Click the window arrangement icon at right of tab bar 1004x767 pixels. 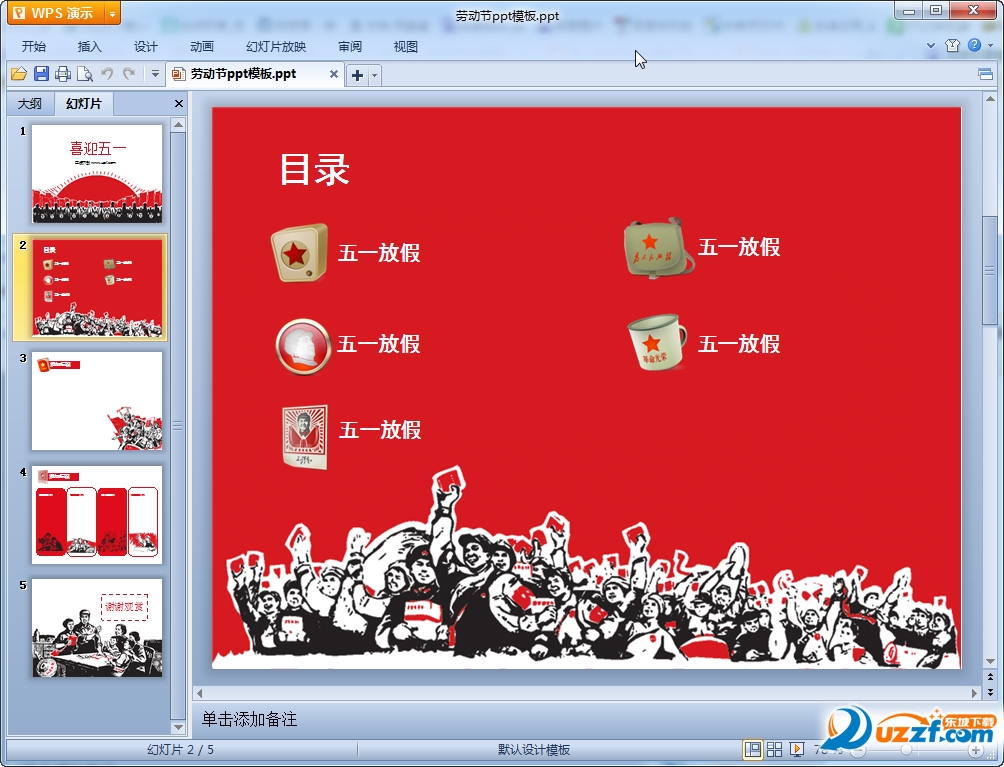pos(985,75)
